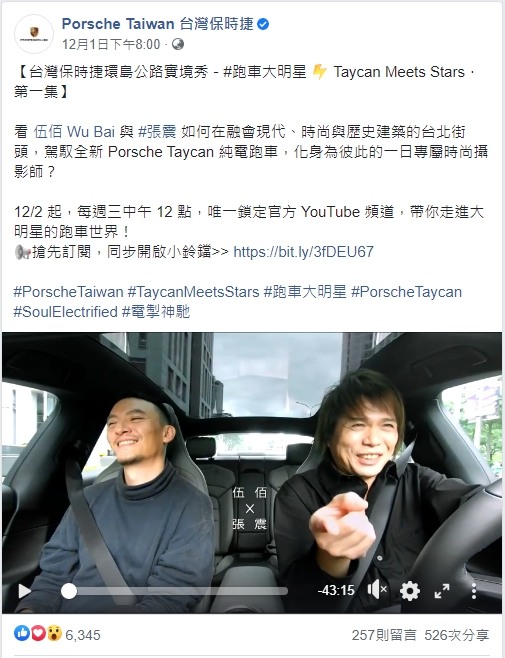Open the post timestamp 12月1日下午8:00
The height and width of the screenshot is (658, 505).
[111, 44]
